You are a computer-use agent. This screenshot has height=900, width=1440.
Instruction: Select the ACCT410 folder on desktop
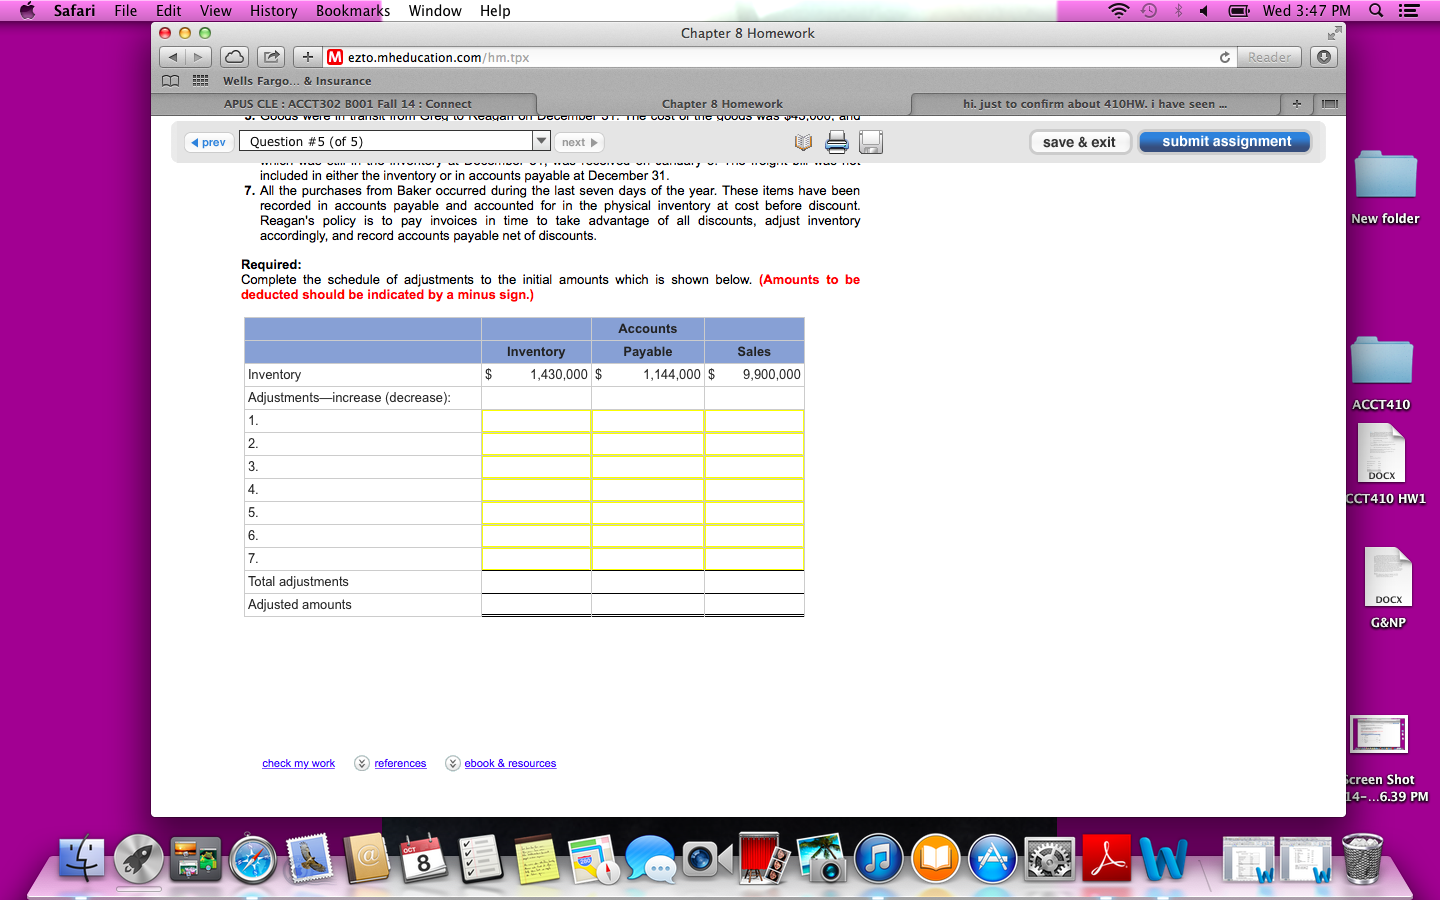(1381, 373)
